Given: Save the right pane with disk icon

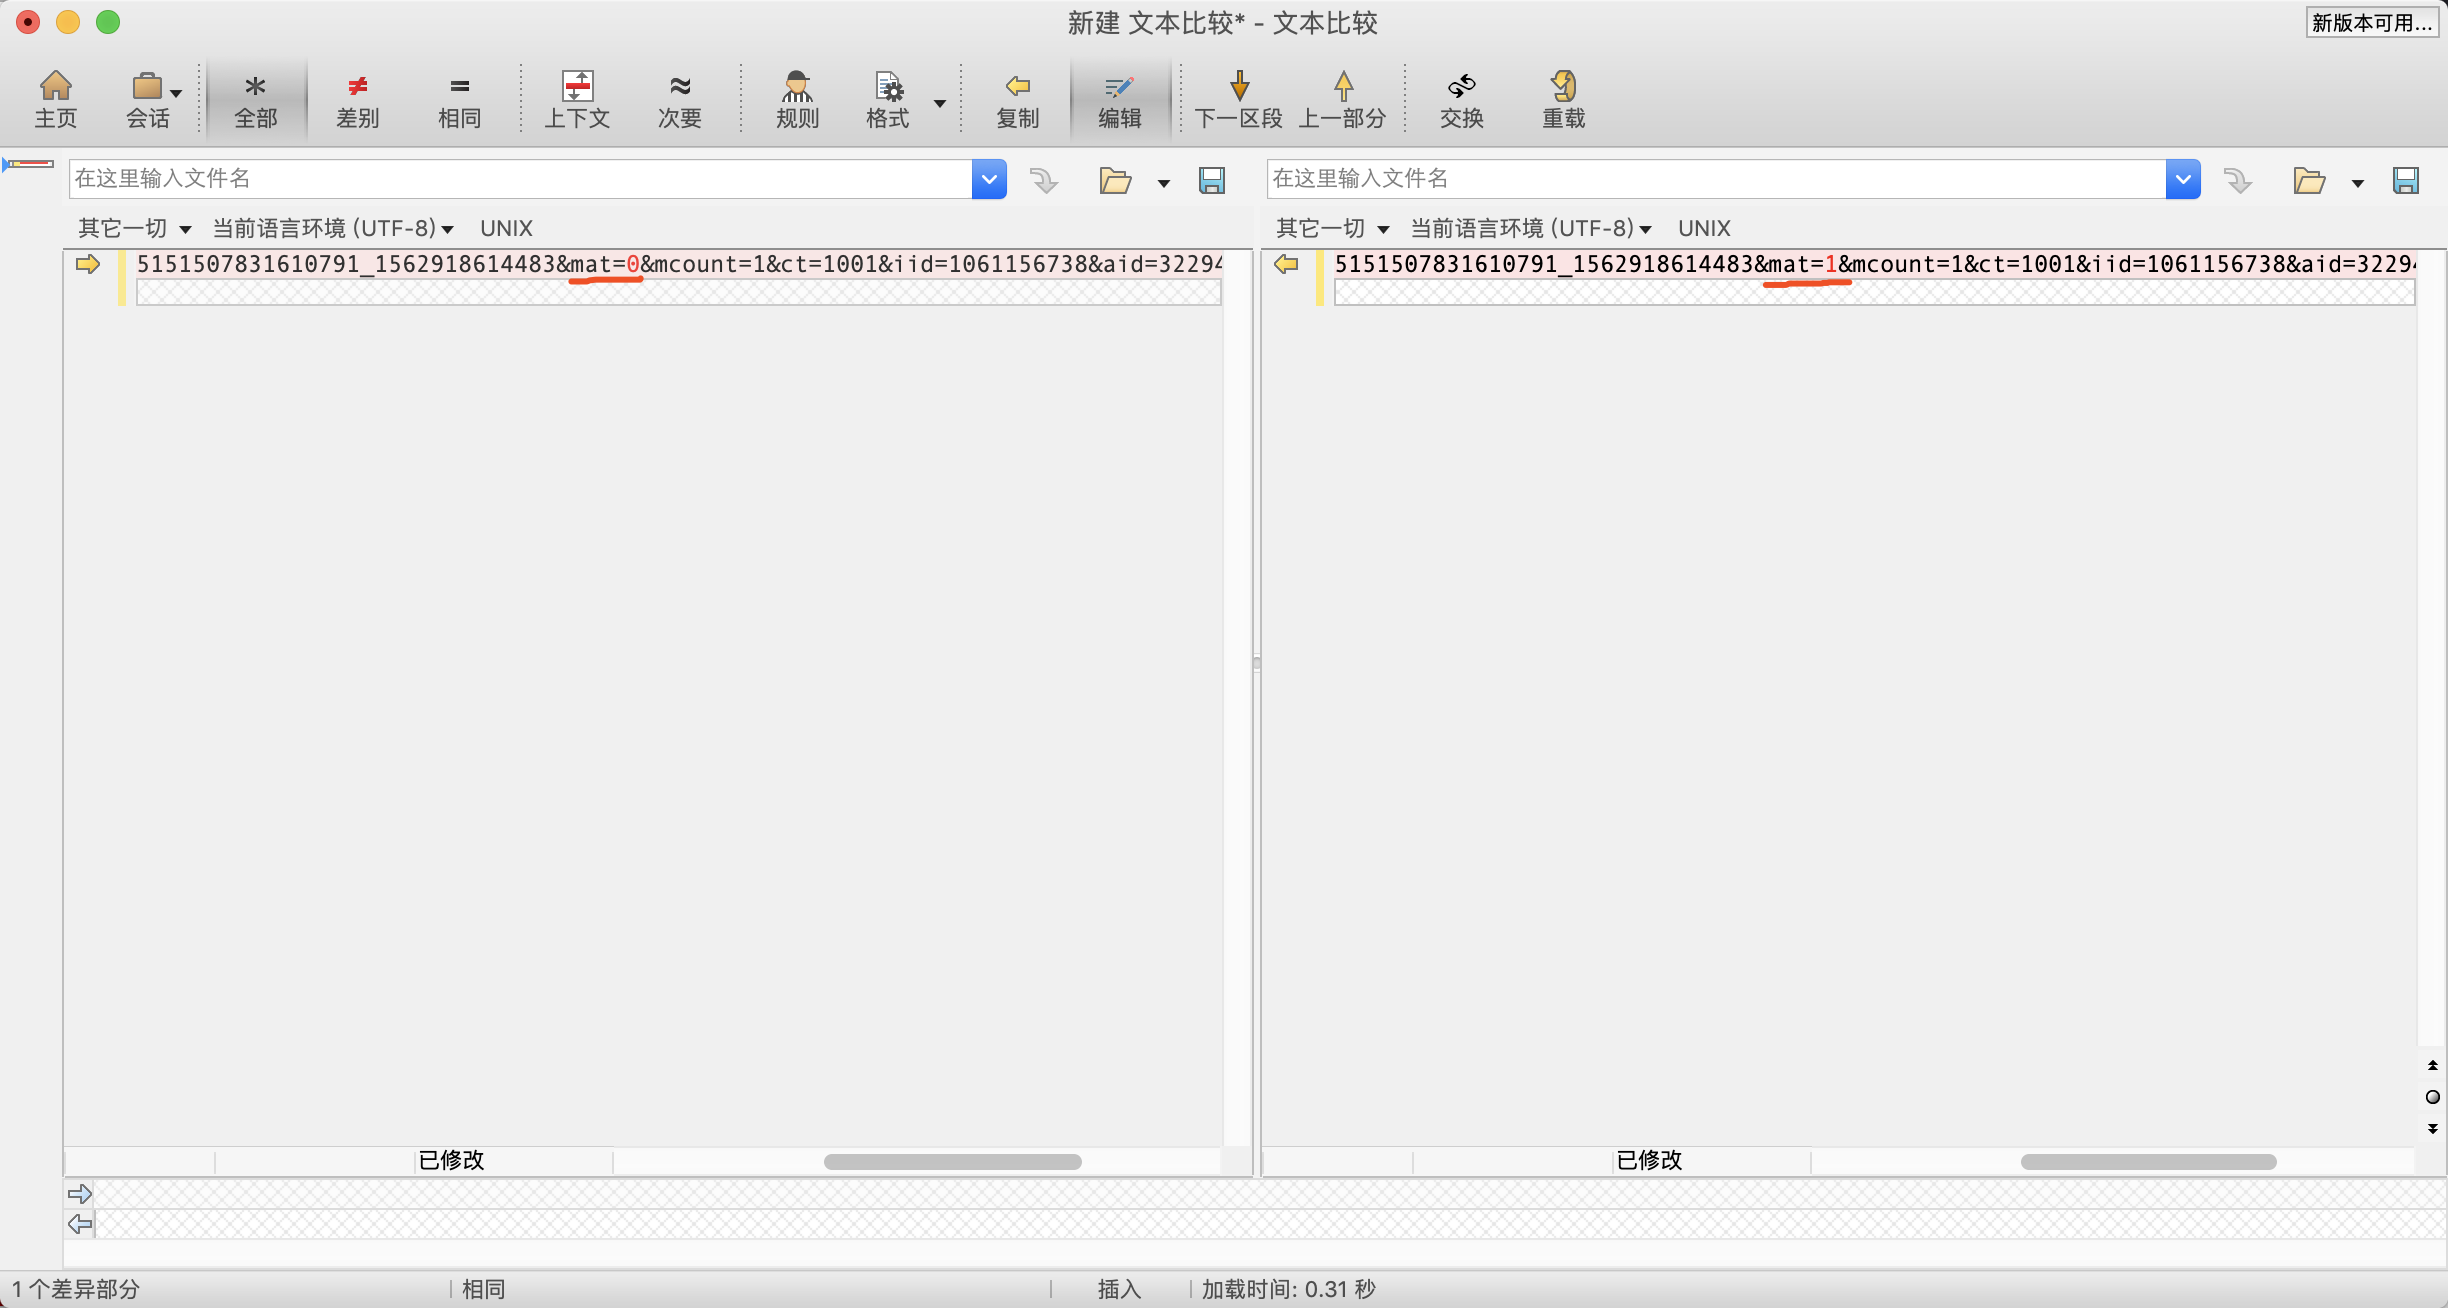Looking at the screenshot, I should (2406, 180).
